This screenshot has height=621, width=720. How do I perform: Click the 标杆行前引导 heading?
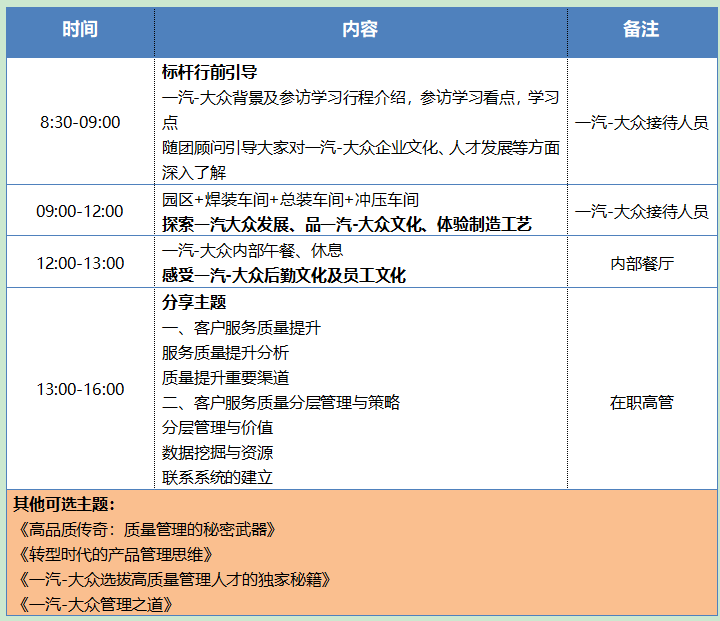point(209,72)
